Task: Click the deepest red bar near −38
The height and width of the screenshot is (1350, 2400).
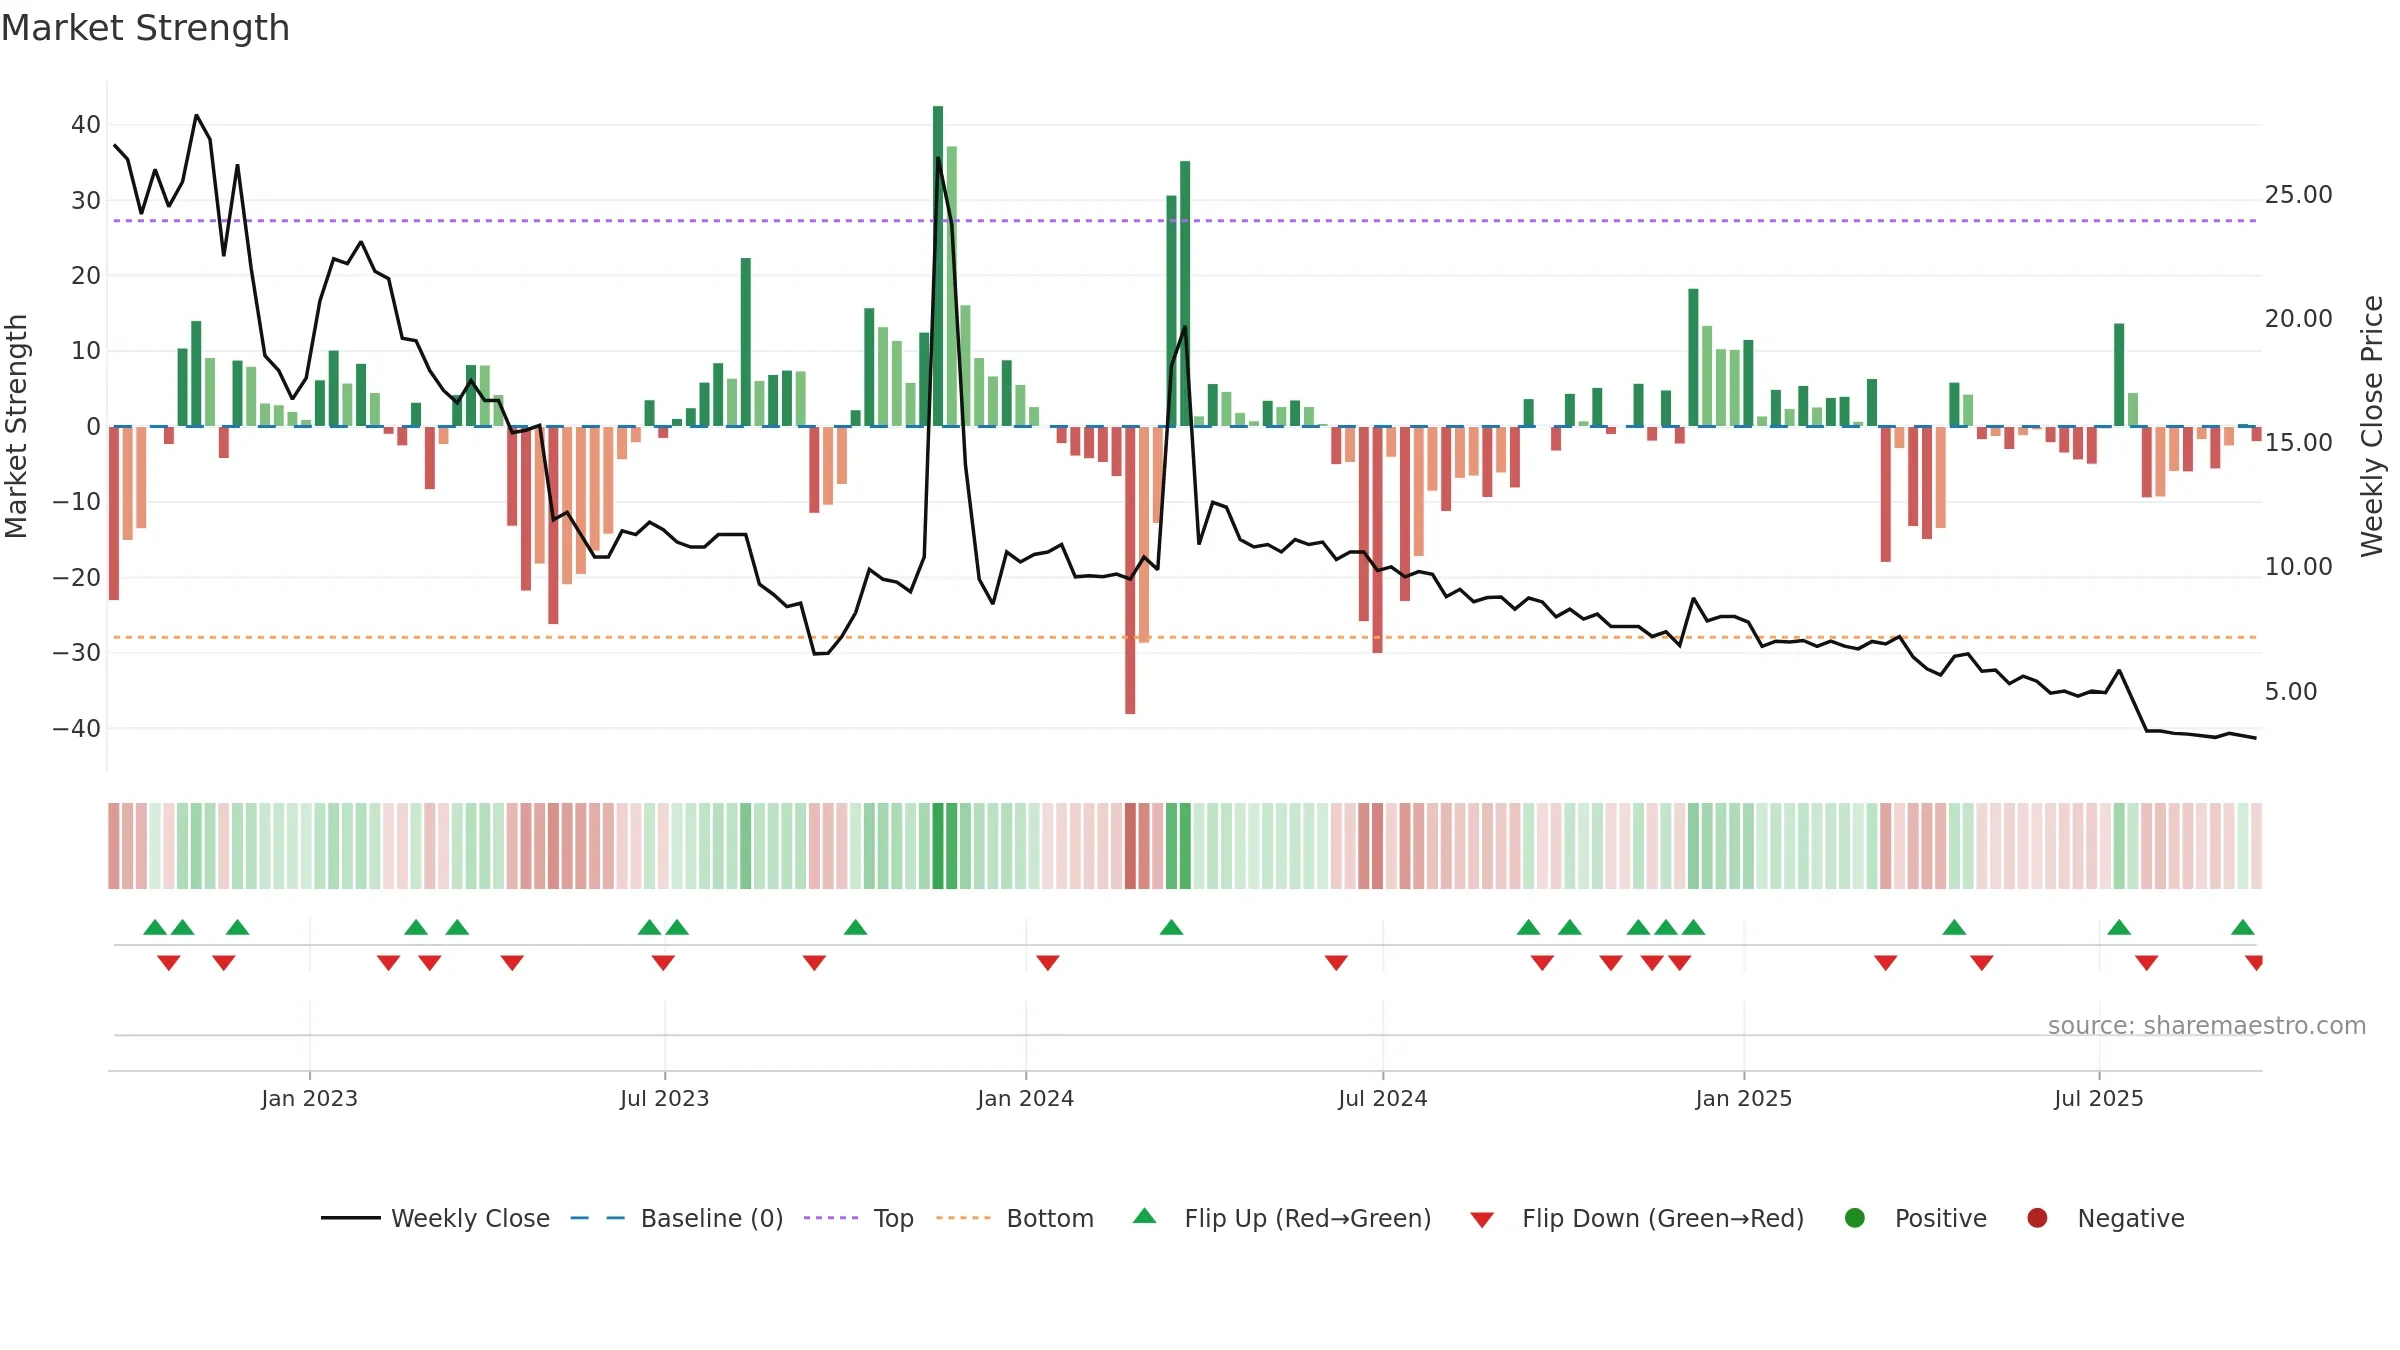Action: 1130,570
